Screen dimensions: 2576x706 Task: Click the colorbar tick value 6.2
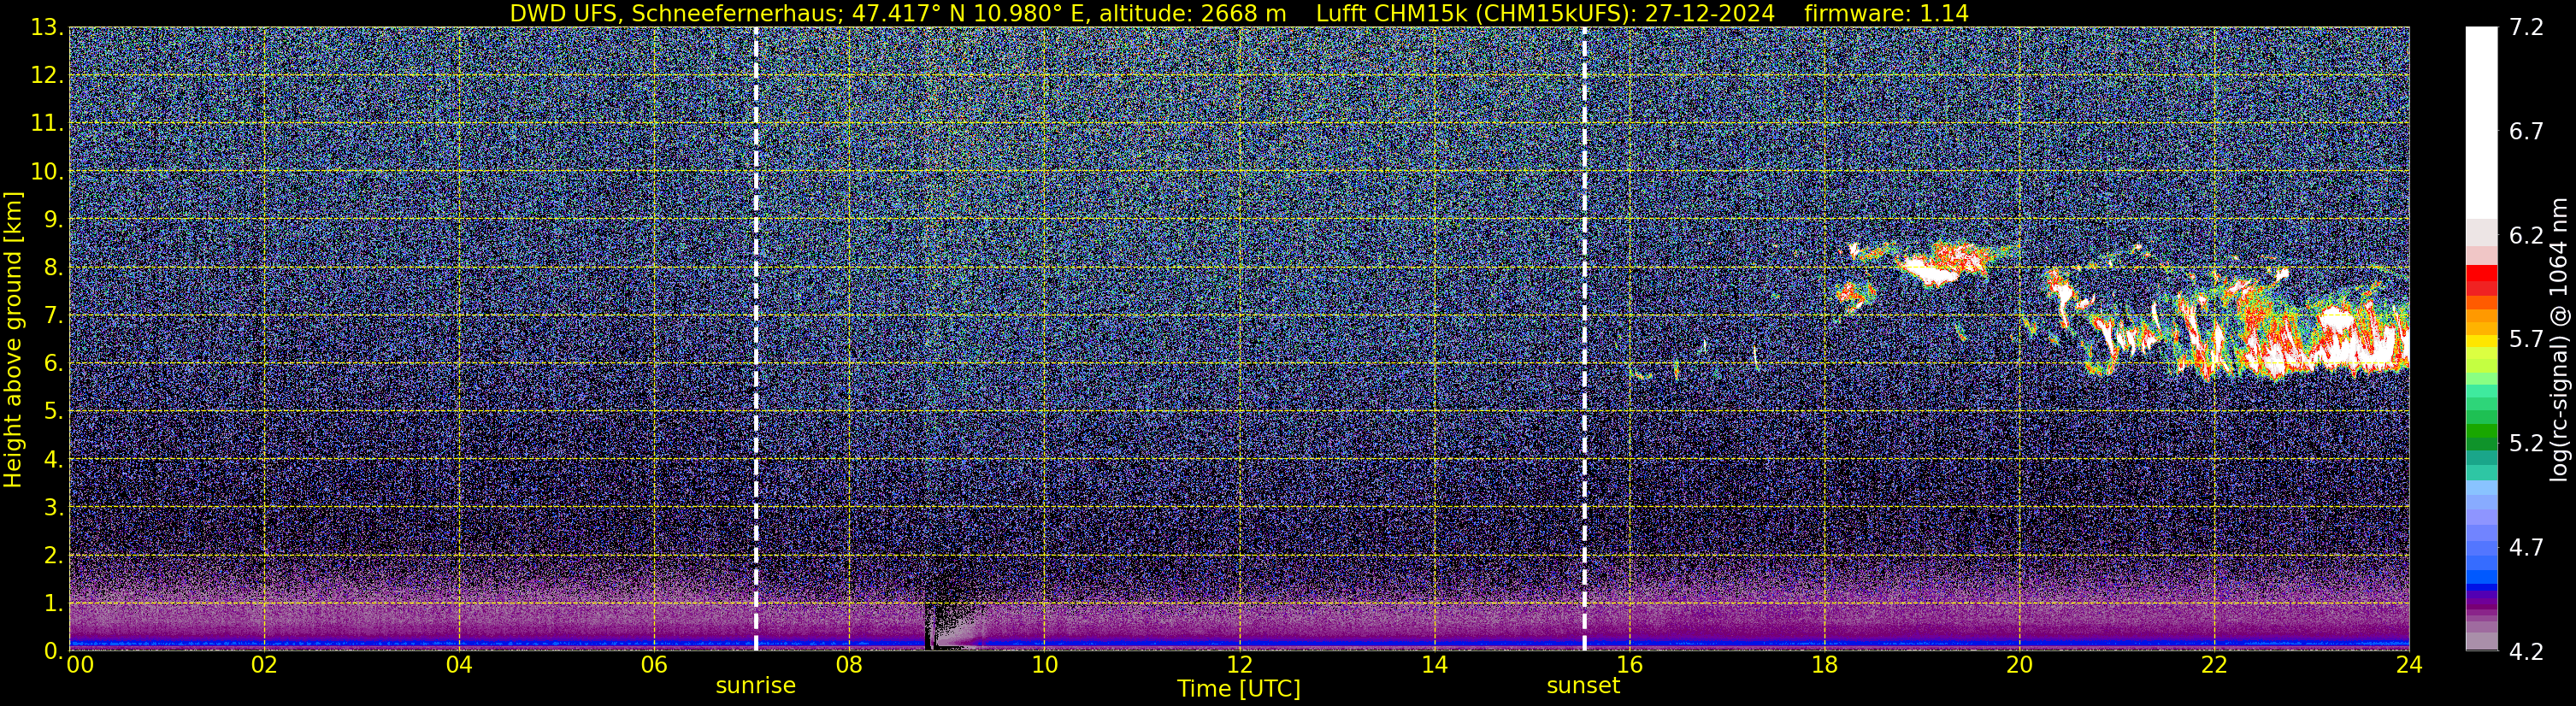pyautogui.click(x=2526, y=236)
